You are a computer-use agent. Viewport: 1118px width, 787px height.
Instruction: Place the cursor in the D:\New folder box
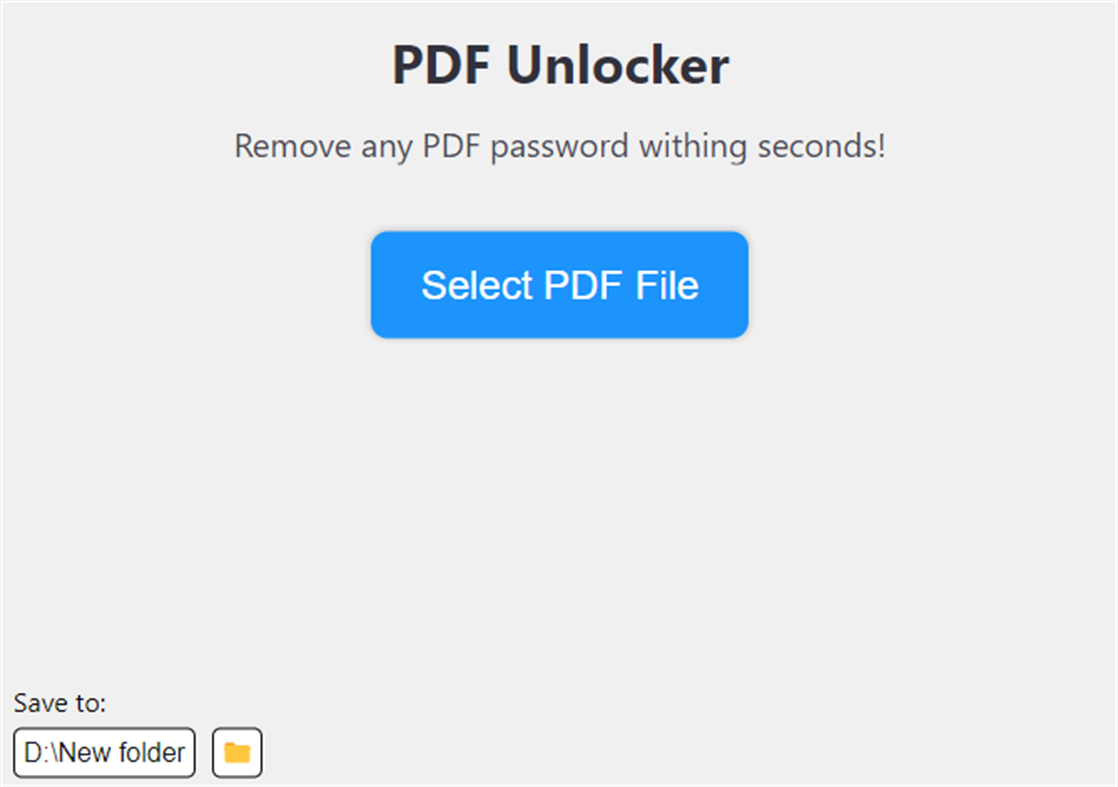pos(105,752)
